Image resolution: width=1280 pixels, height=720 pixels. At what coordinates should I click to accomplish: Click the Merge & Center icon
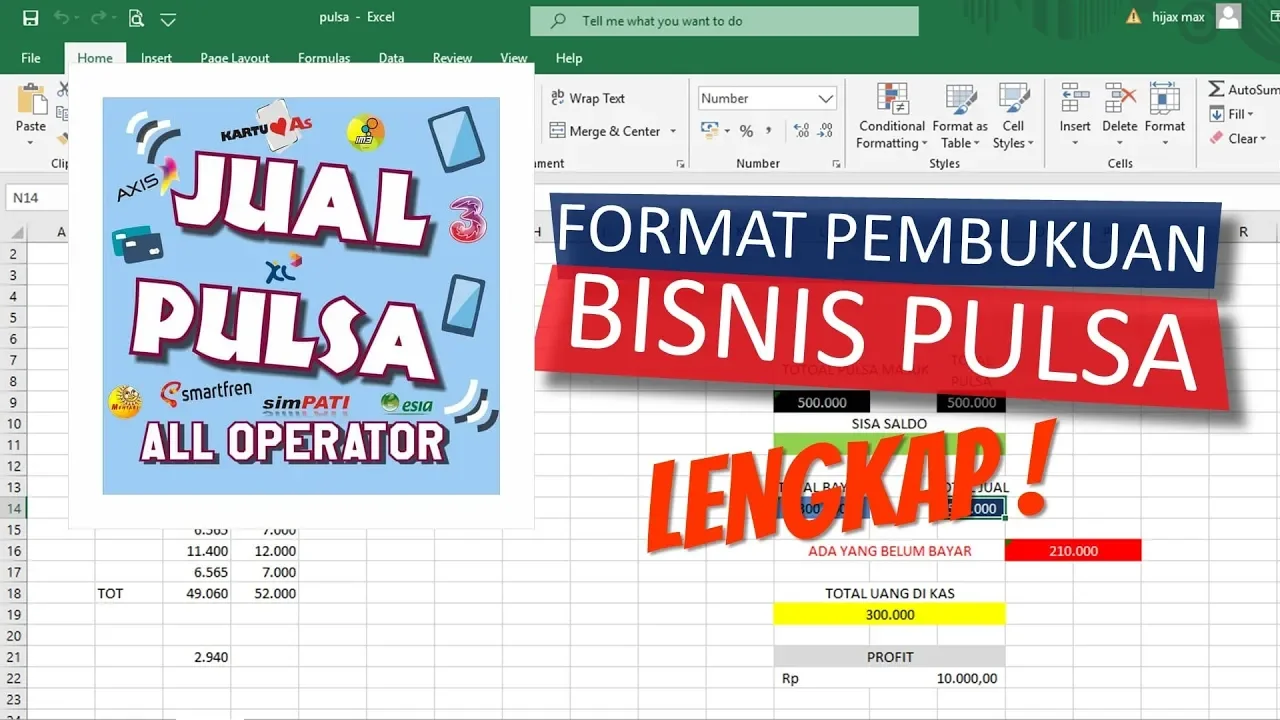(557, 131)
